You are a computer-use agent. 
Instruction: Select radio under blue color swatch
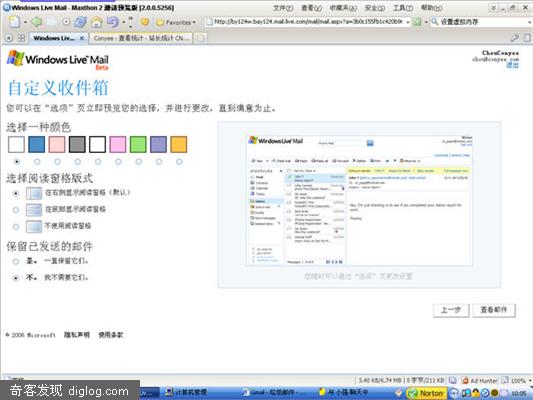[x=37, y=161]
